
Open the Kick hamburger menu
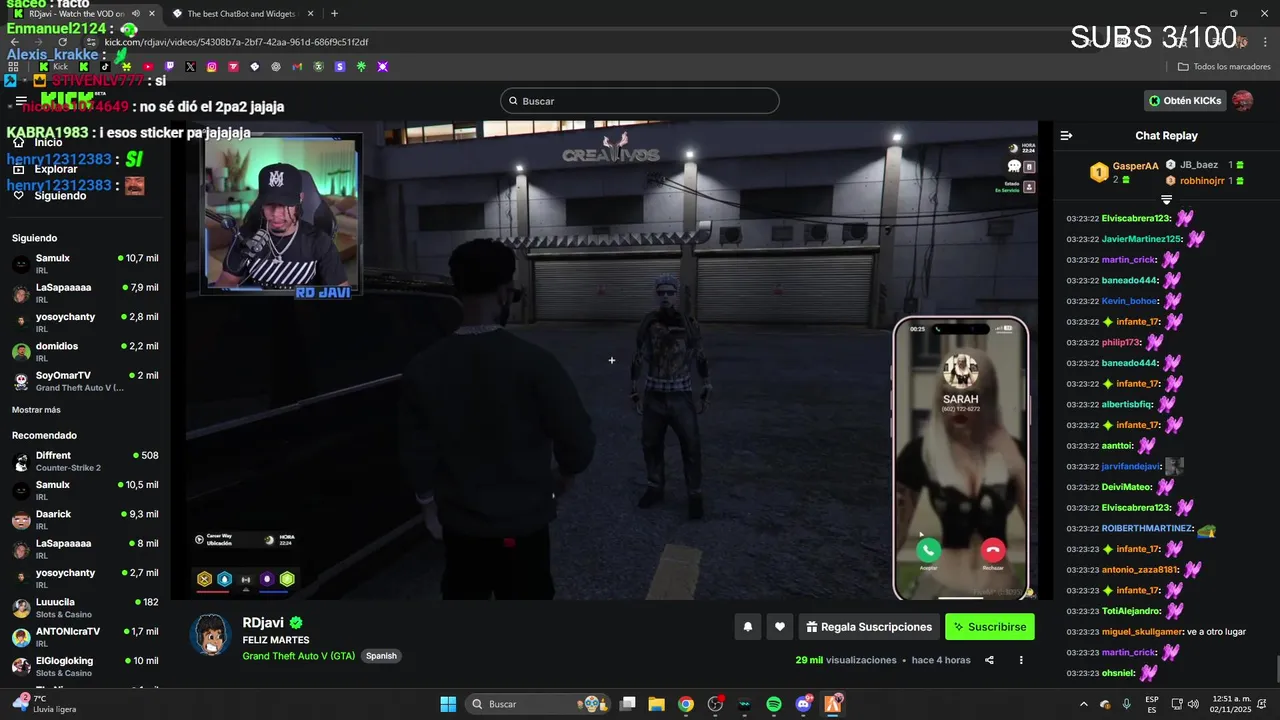[21, 101]
